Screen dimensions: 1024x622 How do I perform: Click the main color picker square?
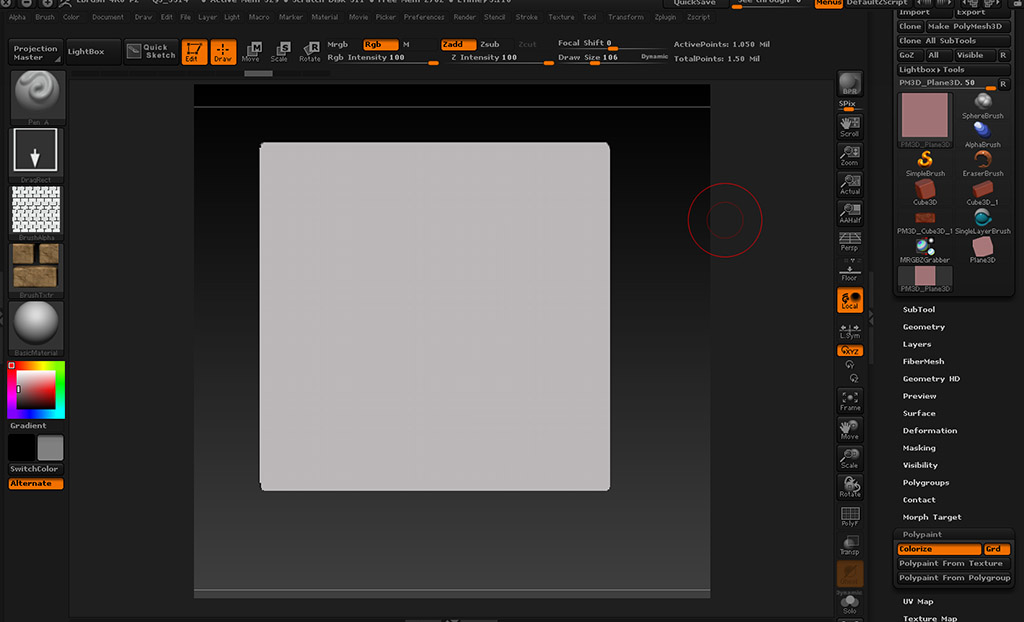coord(35,388)
